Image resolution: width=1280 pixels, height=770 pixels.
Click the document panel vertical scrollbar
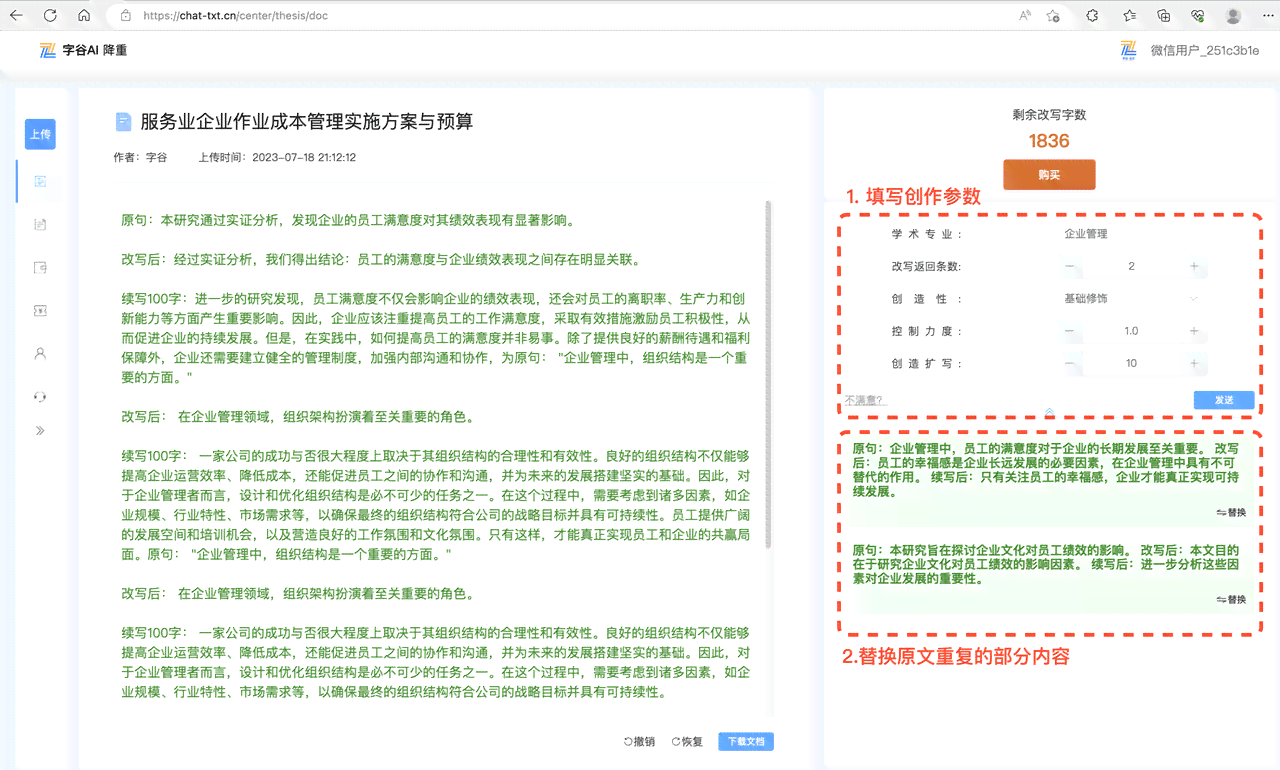tap(768, 375)
